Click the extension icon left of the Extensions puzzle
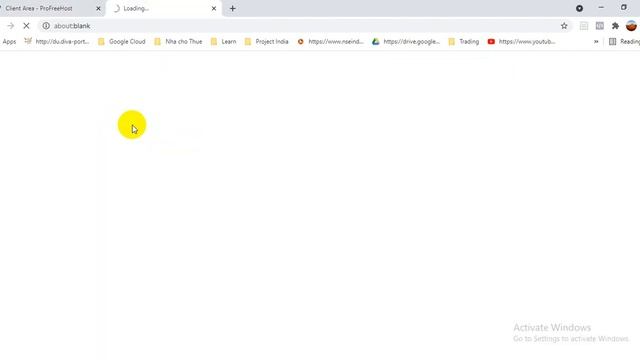The width and height of the screenshot is (640, 360). [x=600, y=26]
